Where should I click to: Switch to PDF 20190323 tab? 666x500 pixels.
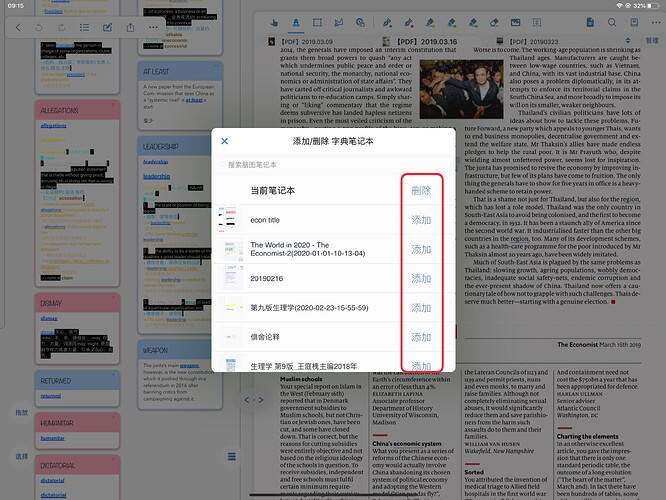click(x=533, y=42)
